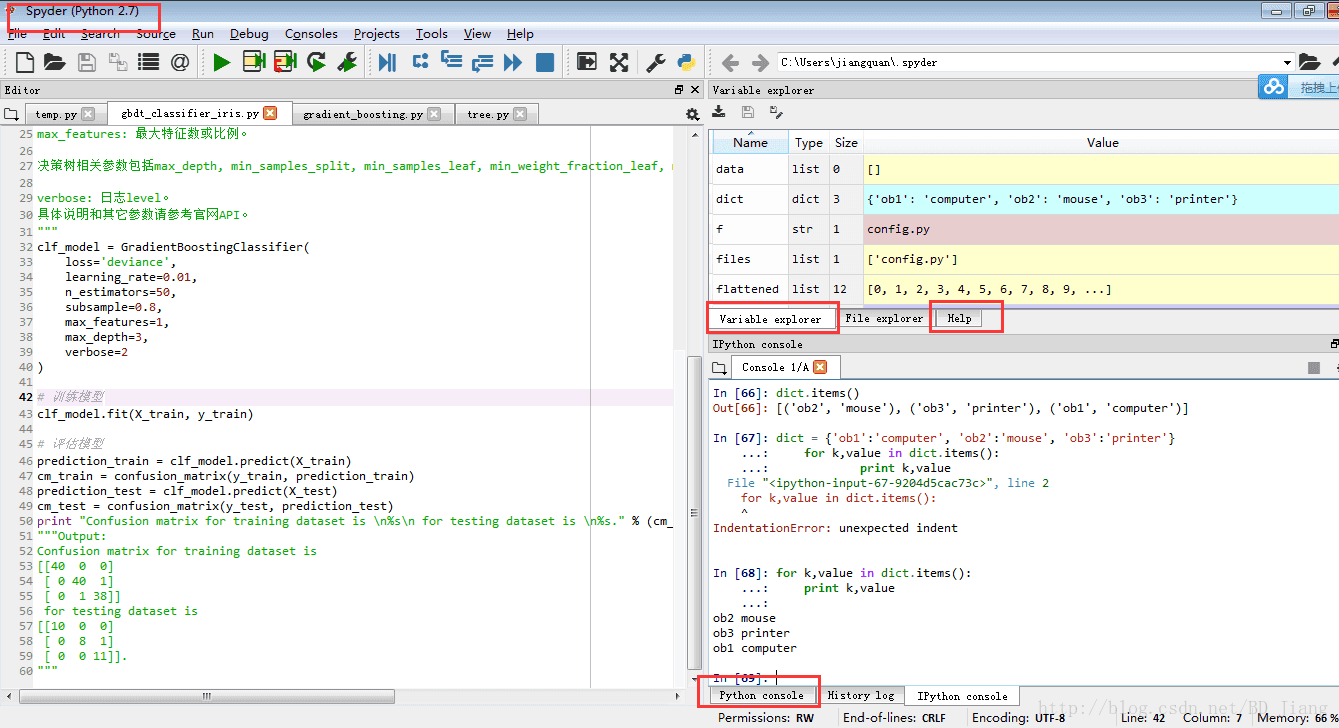1339x728 pixels.
Task: Sort variables by the Size column header
Action: tap(846, 142)
